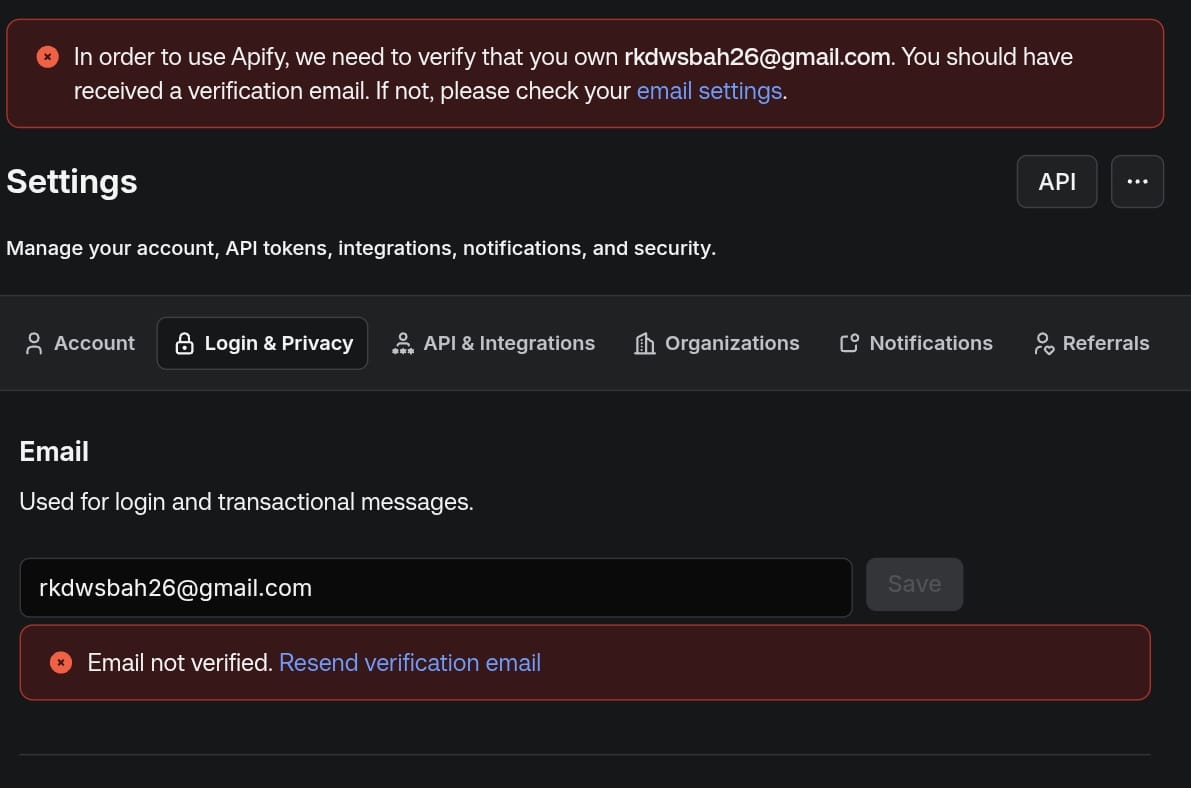Open the Referrals tab
Image resolution: width=1191 pixels, height=788 pixels.
(1091, 343)
